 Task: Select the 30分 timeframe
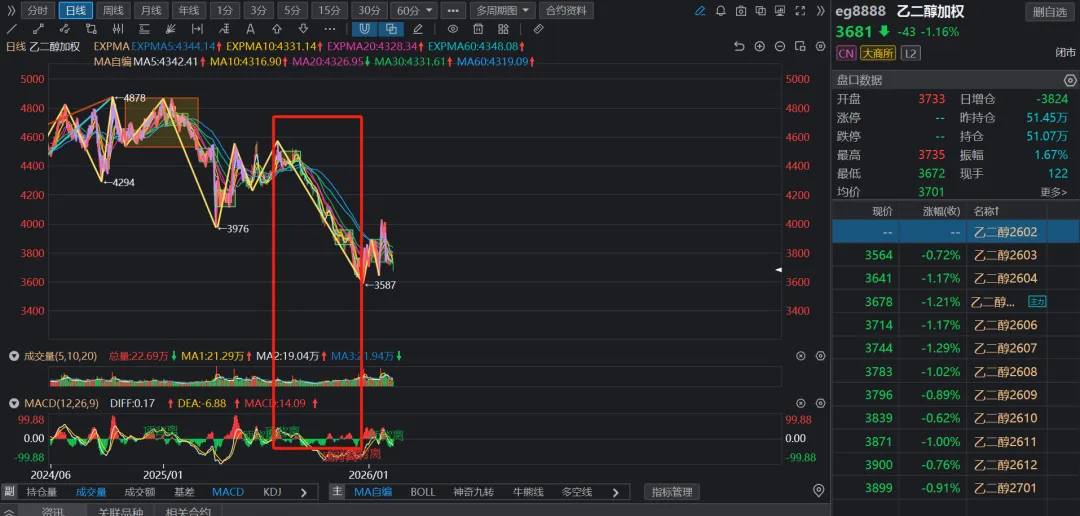tap(368, 10)
